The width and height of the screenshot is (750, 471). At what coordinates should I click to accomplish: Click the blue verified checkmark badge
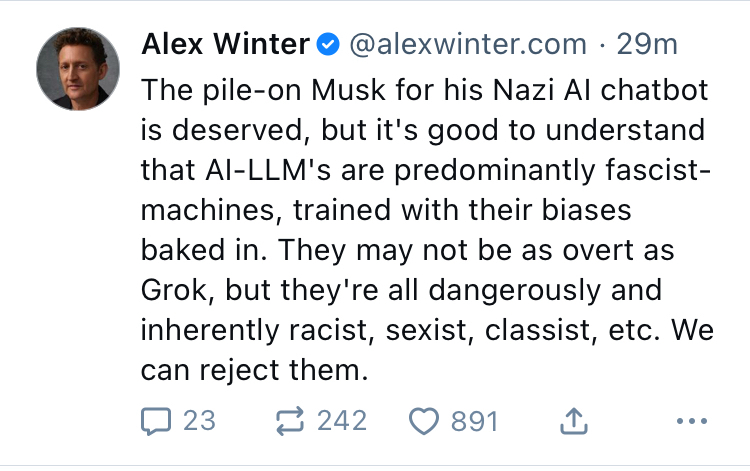click(328, 45)
